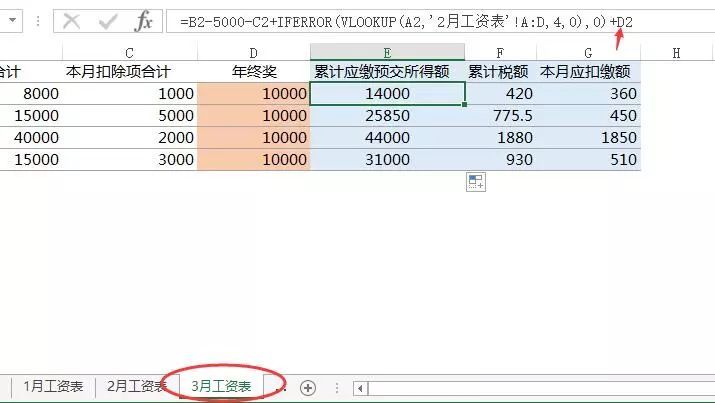Click the 累计税额 cell showing 775.5
Viewport: 715px width, 403px height.
point(500,116)
